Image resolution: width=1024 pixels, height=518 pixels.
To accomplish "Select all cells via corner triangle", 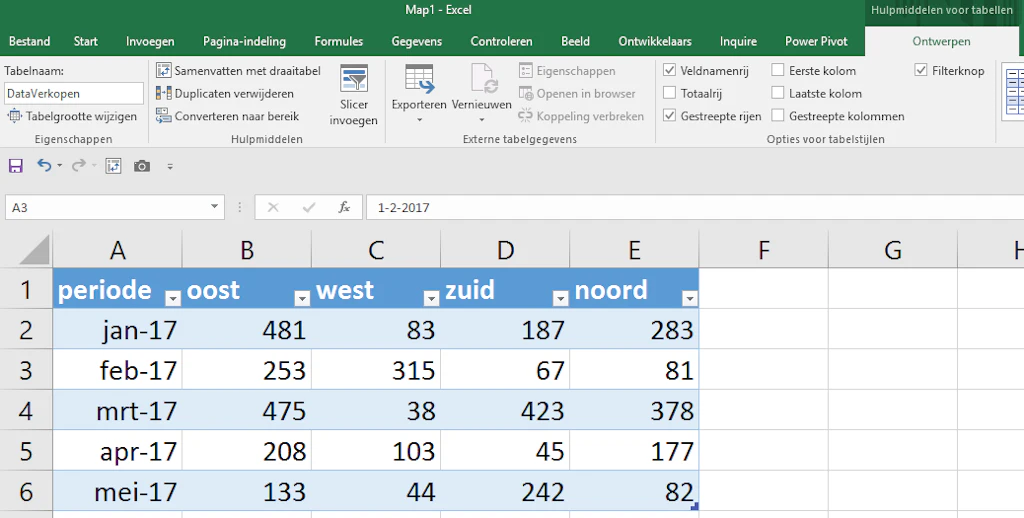I will click(34, 250).
